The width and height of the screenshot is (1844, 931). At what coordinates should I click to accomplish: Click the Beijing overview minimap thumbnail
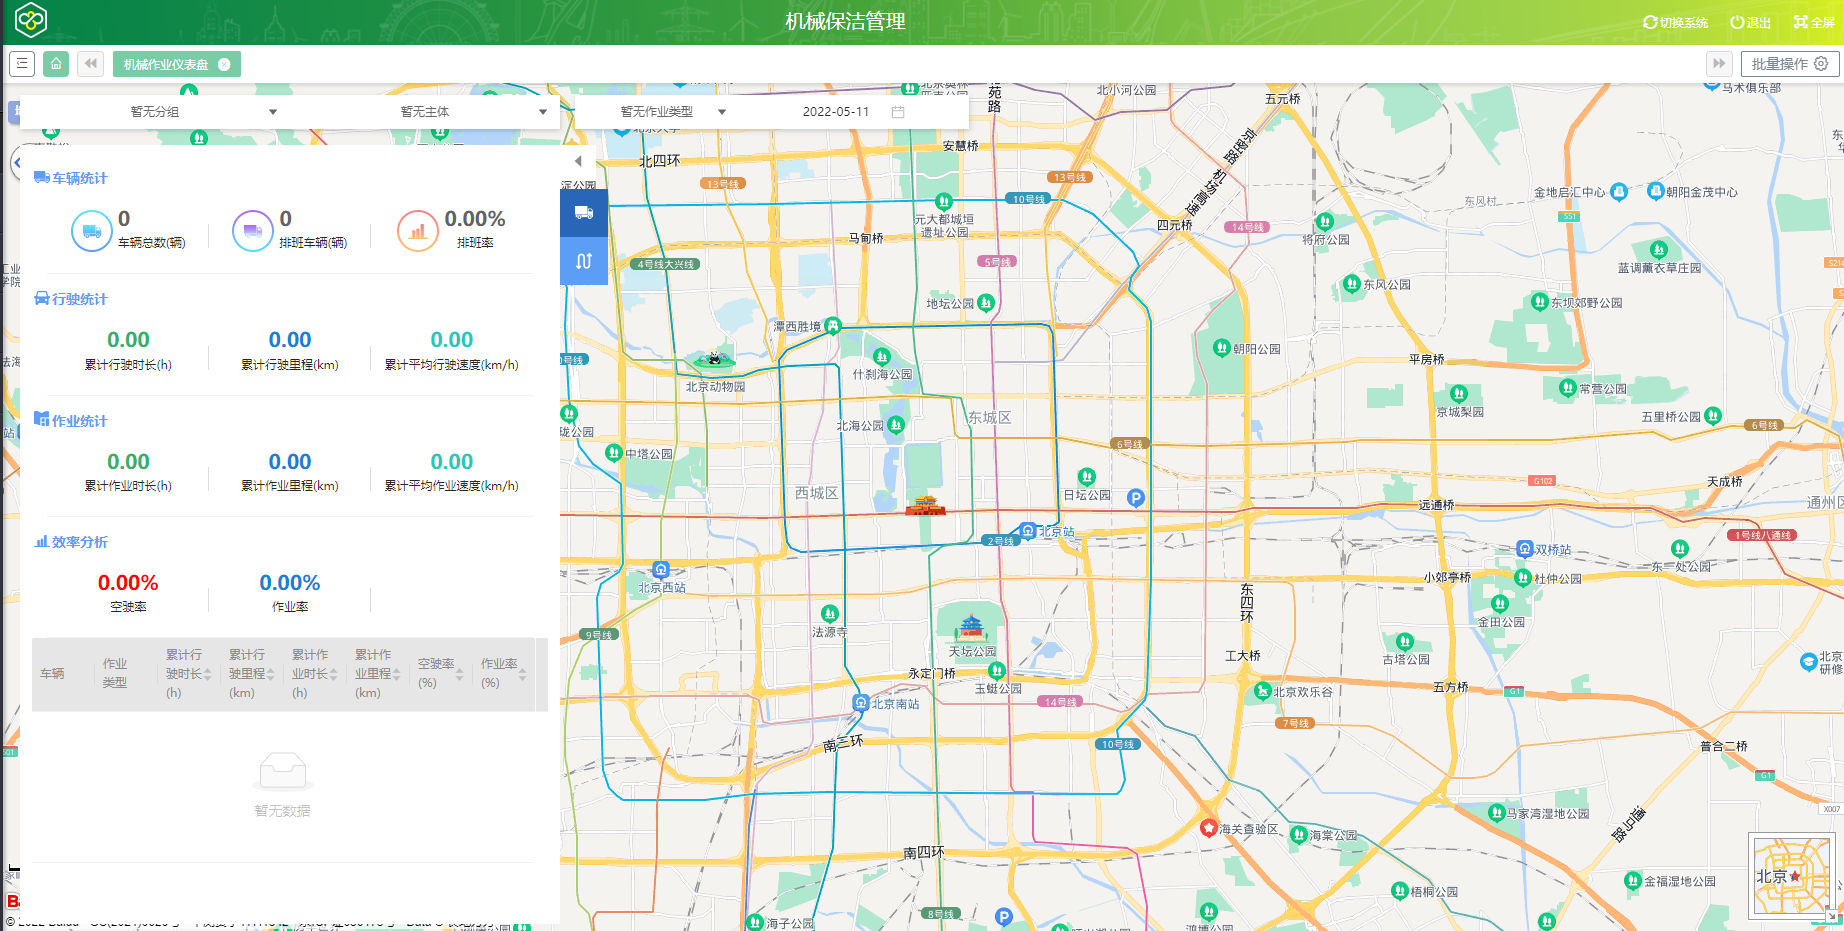click(1790, 876)
